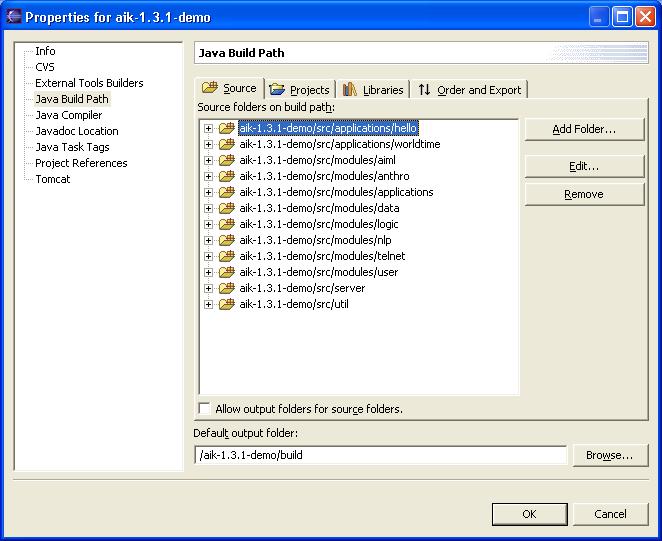Expand the src/modules/logic folder node
The height and width of the screenshot is (541, 662).
209,224
